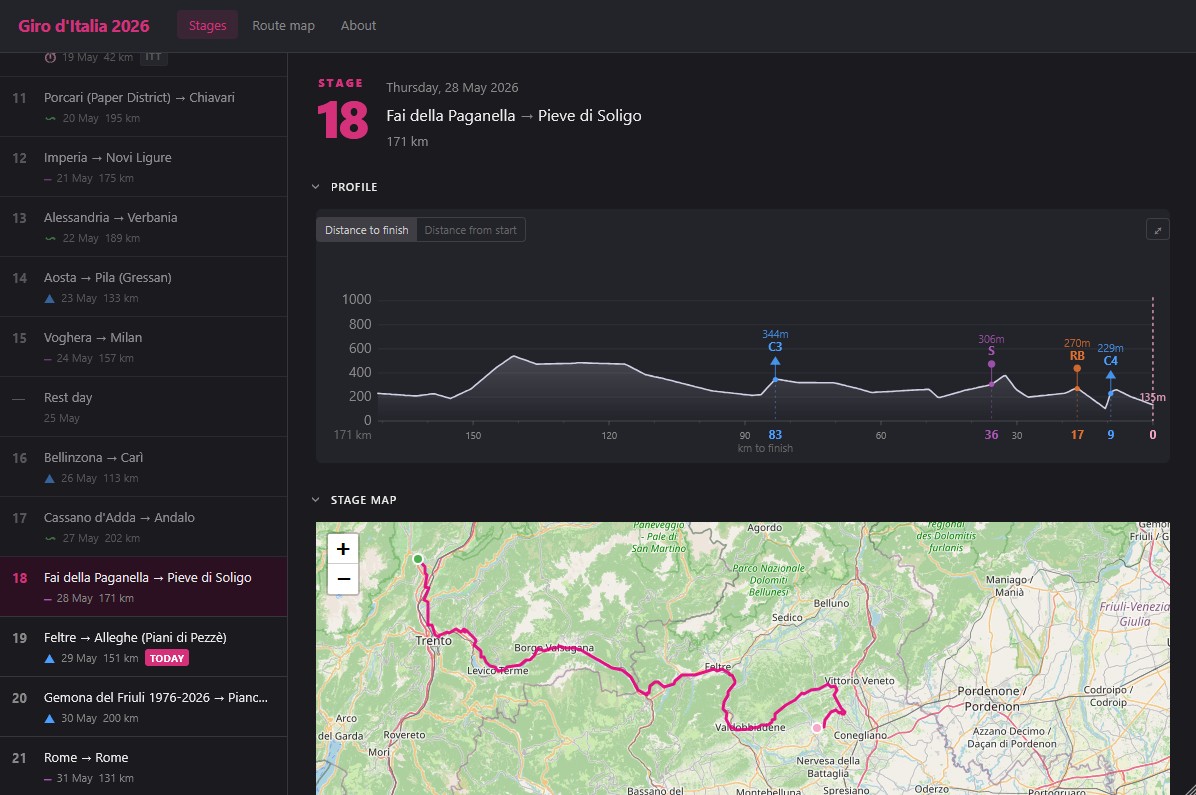Select the Rest day entry 25 May
1196x795 pixels.
coord(143,407)
